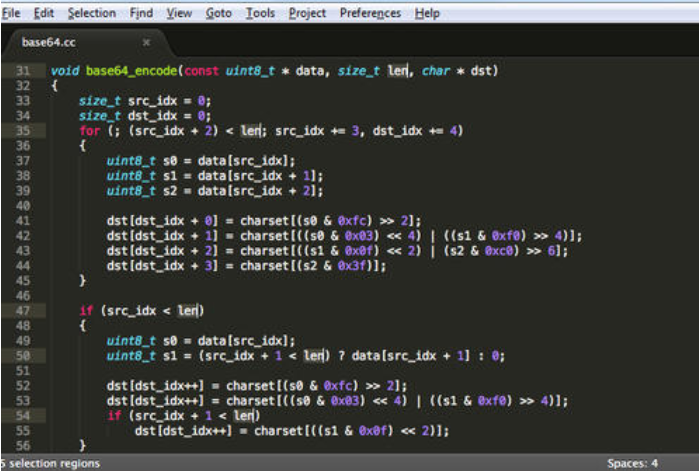
Task: Open the File menu
Action: (12, 13)
